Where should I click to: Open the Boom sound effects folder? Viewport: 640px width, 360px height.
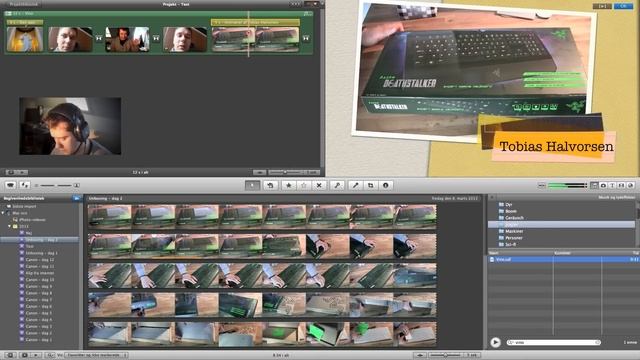[x=511, y=211]
